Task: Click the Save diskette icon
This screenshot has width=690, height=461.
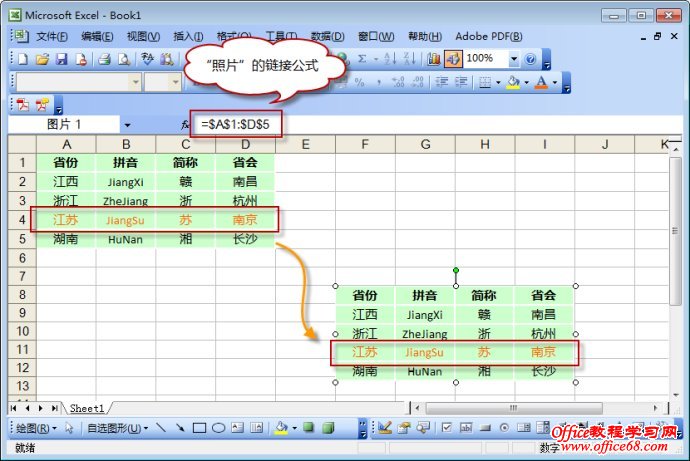Action: [62, 59]
